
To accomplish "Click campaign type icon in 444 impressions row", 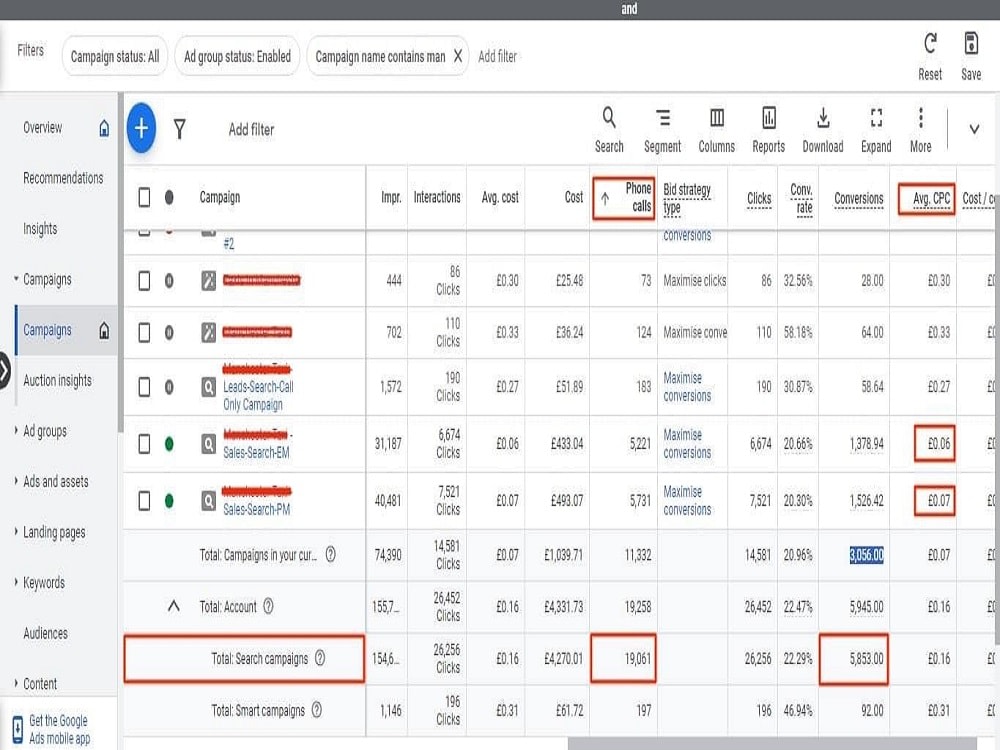I will [209, 281].
